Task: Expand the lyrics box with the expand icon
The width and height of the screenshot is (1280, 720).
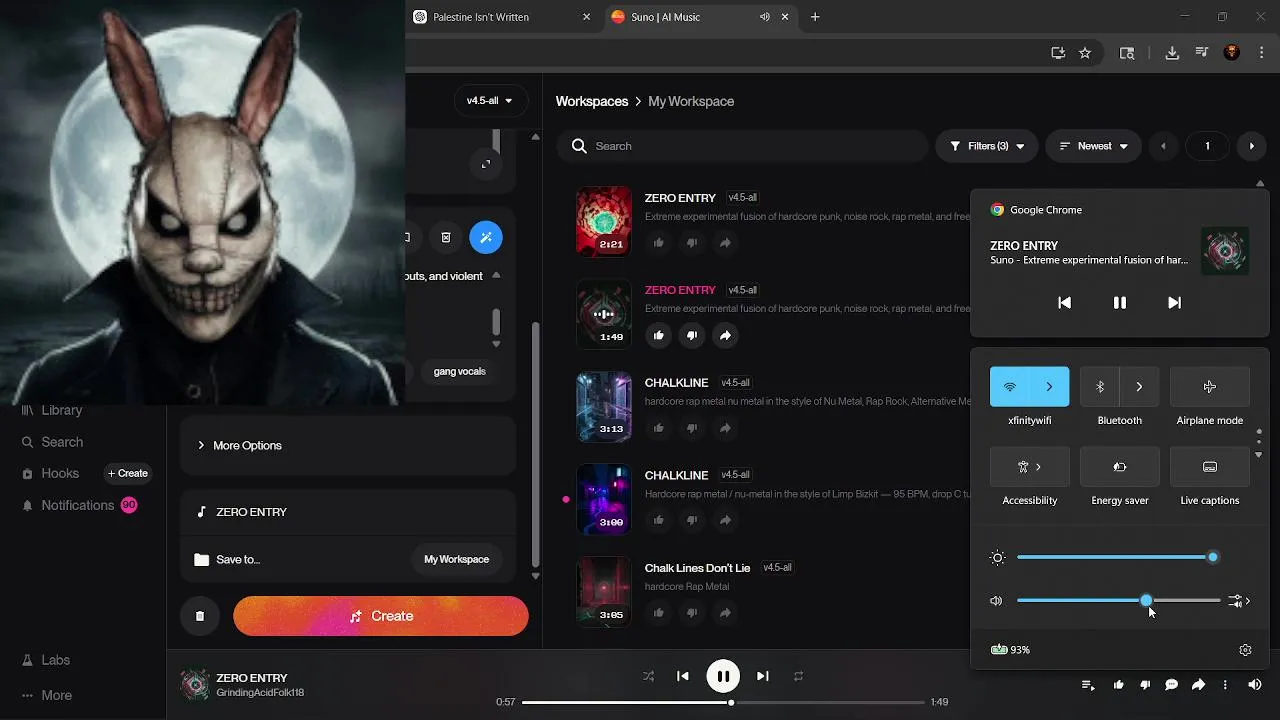Action: [x=486, y=164]
